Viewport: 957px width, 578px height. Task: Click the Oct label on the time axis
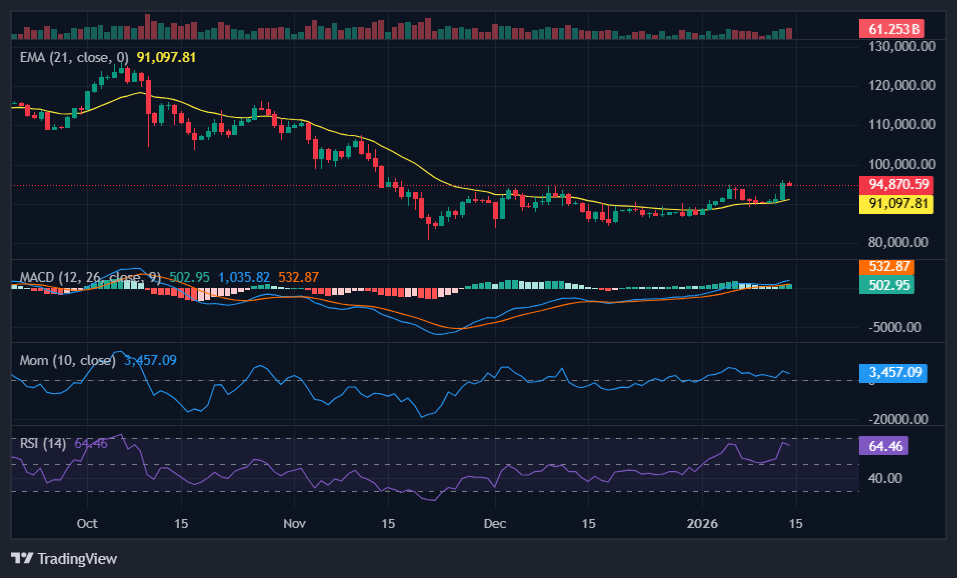pyautogui.click(x=87, y=523)
